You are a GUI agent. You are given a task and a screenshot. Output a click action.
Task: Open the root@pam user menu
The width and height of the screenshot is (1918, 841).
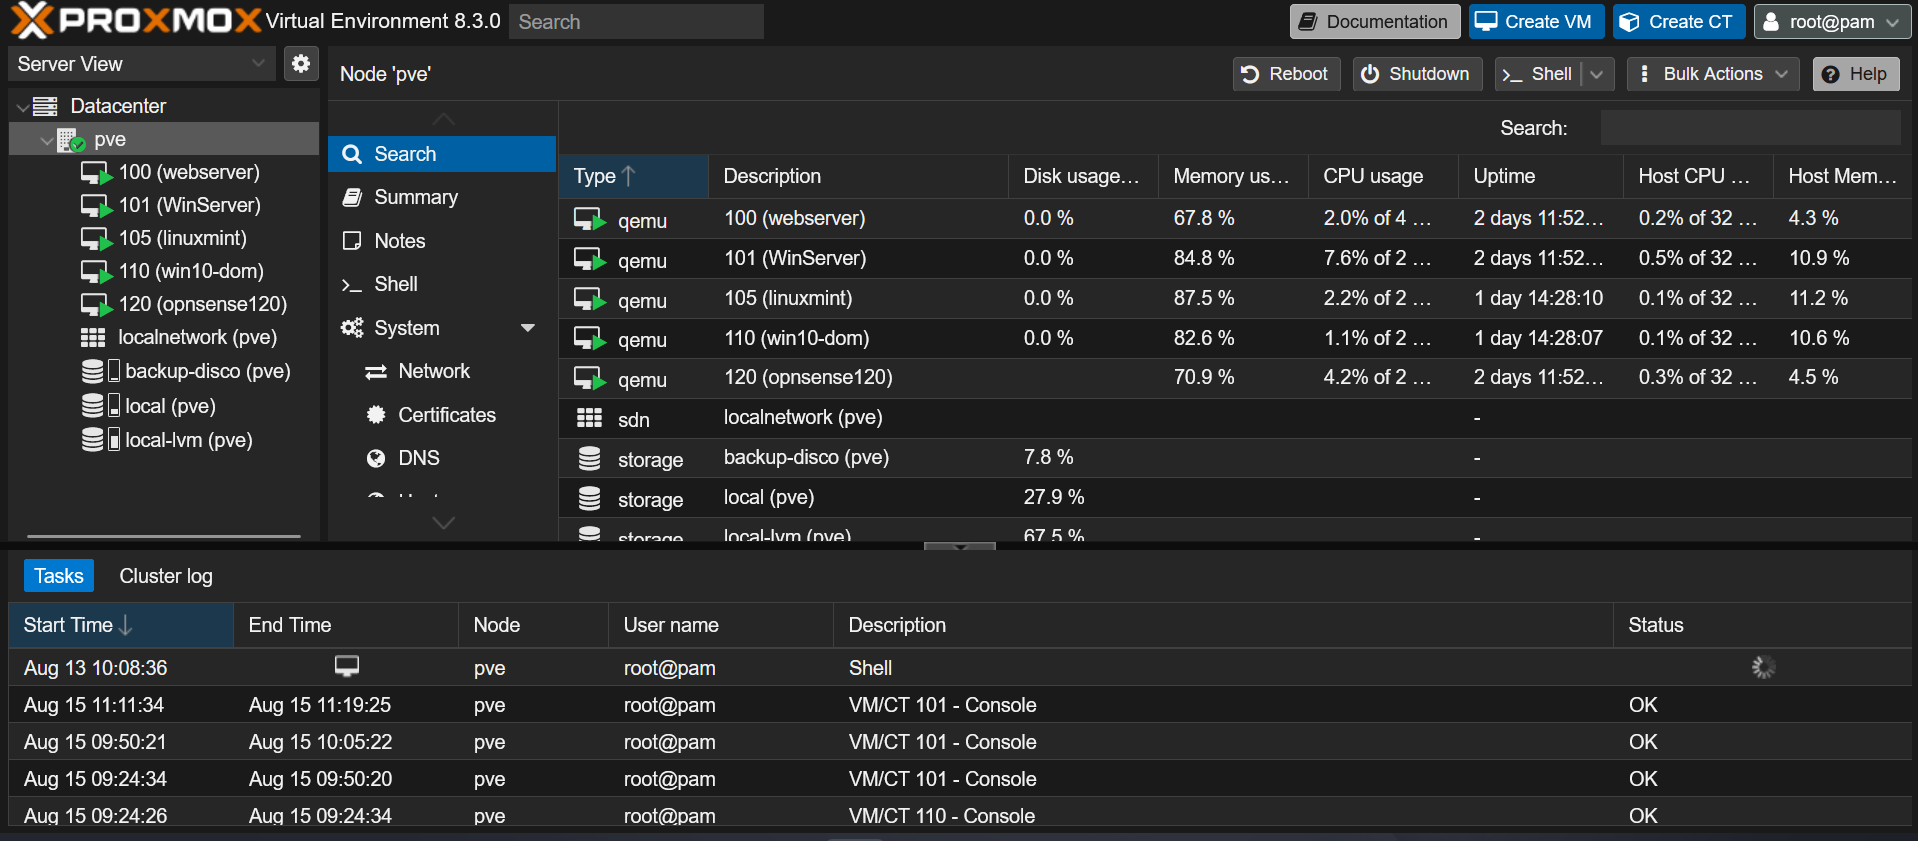click(x=1833, y=22)
